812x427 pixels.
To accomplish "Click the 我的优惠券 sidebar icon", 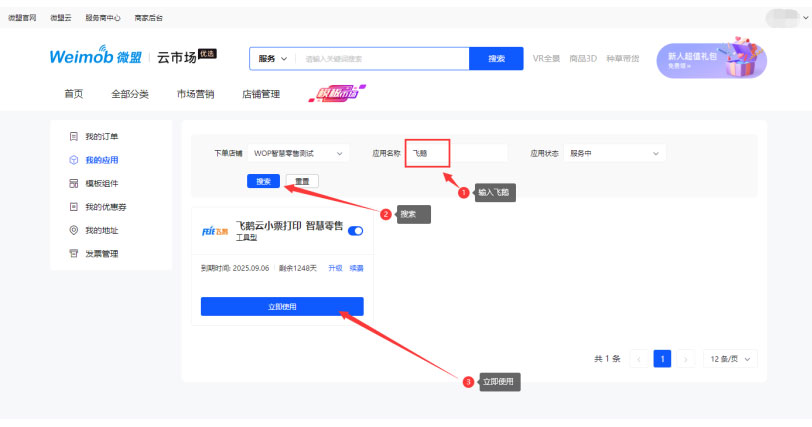I will pyautogui.click(x=73, y=207).
